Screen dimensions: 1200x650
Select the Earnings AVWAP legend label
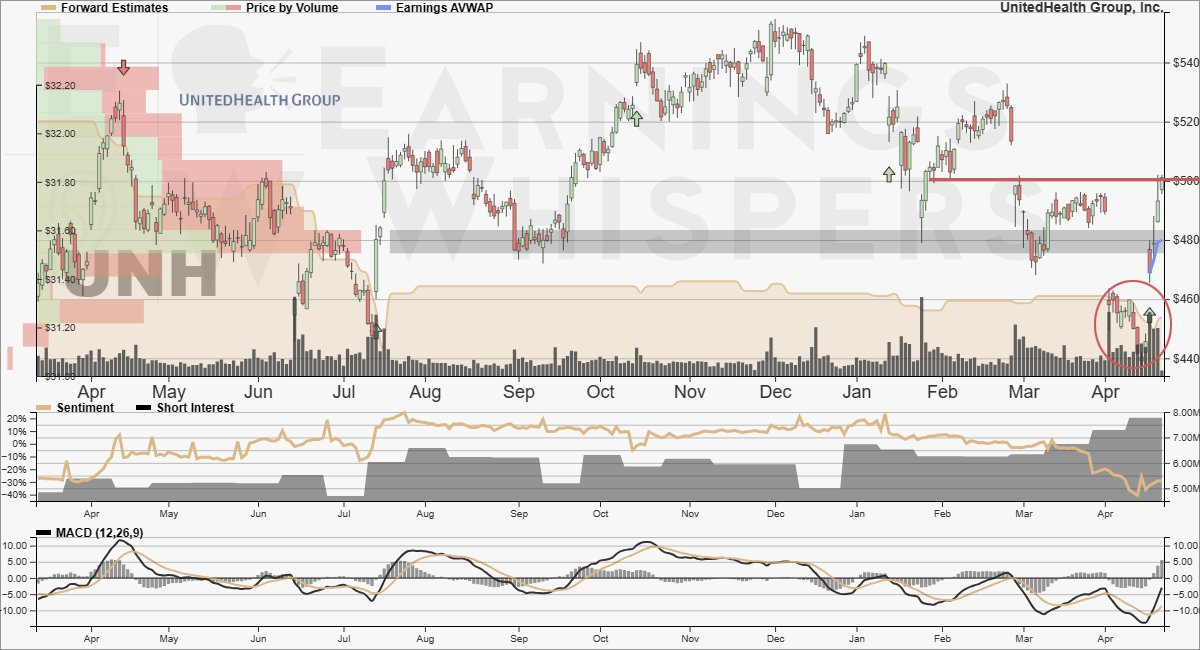(445, 7)
